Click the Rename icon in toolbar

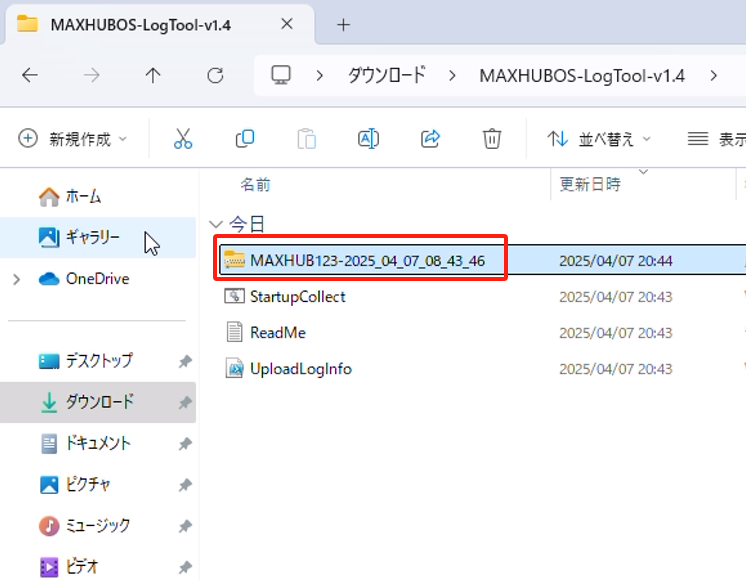pyautogui.click(x=368, y=139)
